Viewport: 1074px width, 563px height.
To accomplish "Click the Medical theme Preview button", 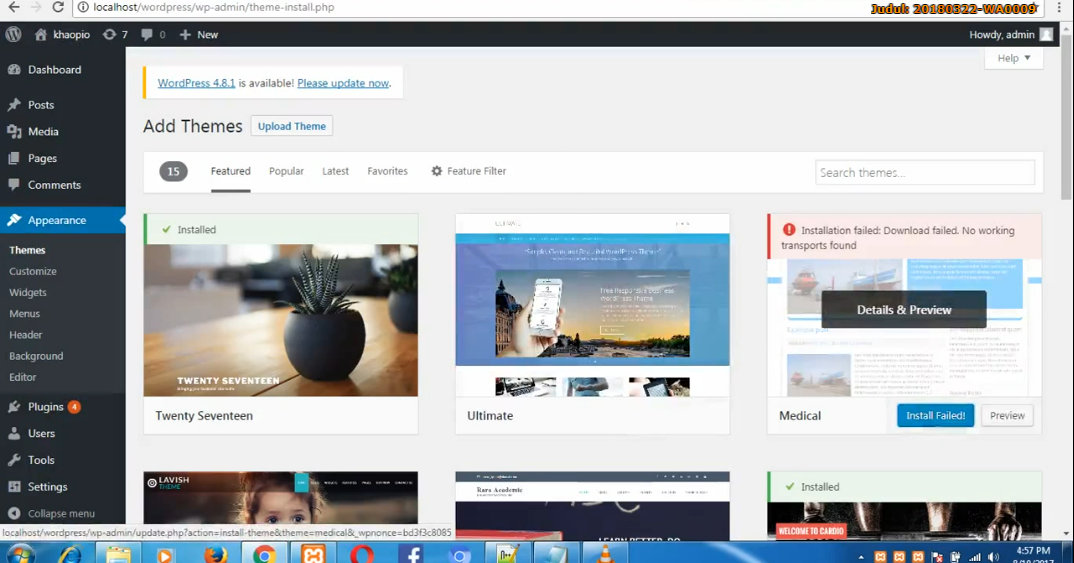I will [1007, 416].
